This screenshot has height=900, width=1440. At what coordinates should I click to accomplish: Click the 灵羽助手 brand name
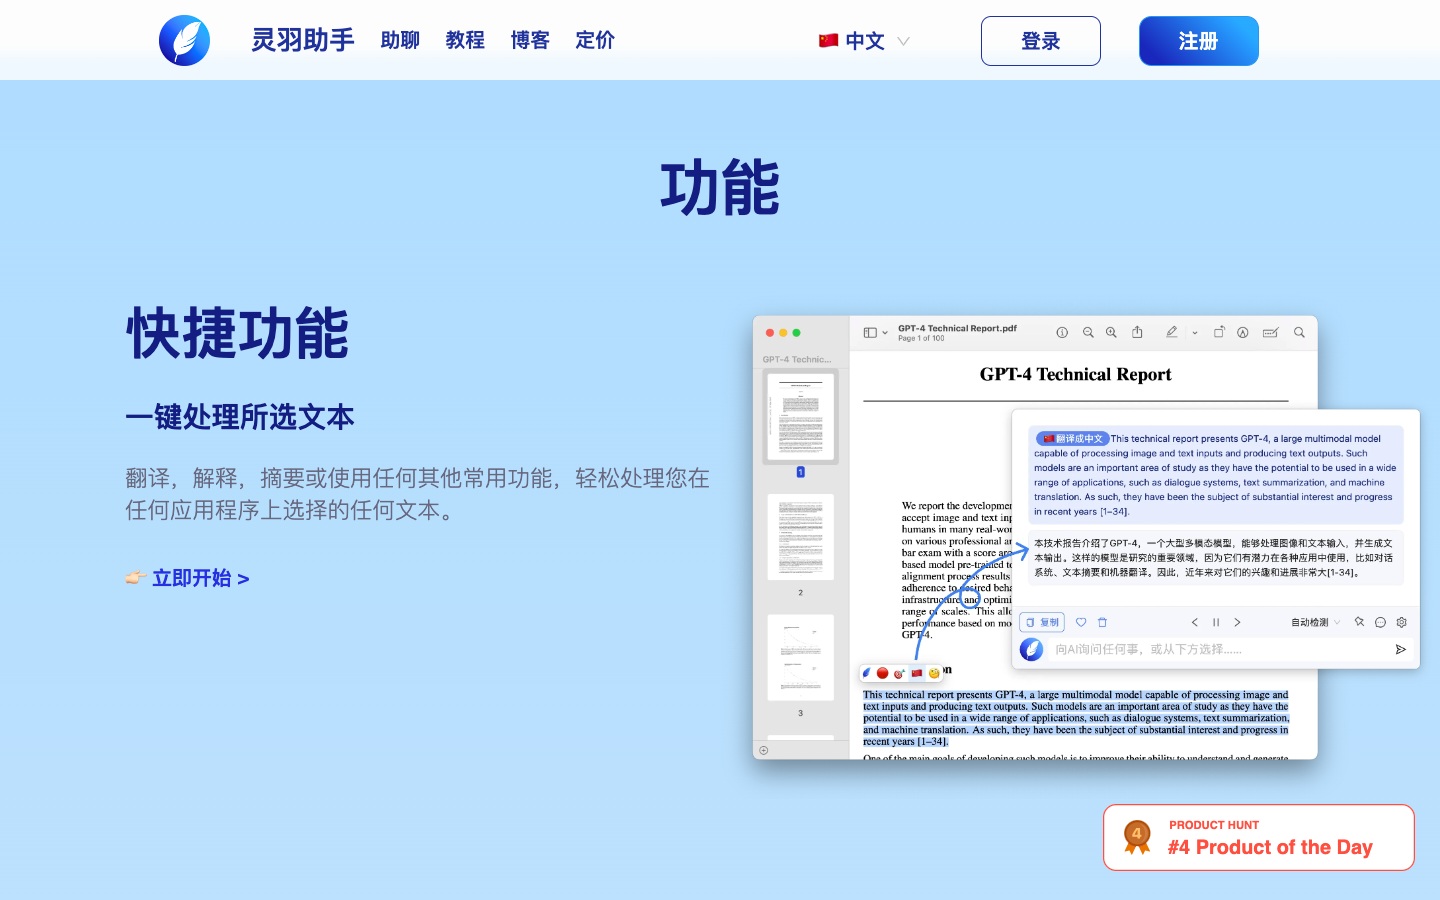[x=302, y=40]
